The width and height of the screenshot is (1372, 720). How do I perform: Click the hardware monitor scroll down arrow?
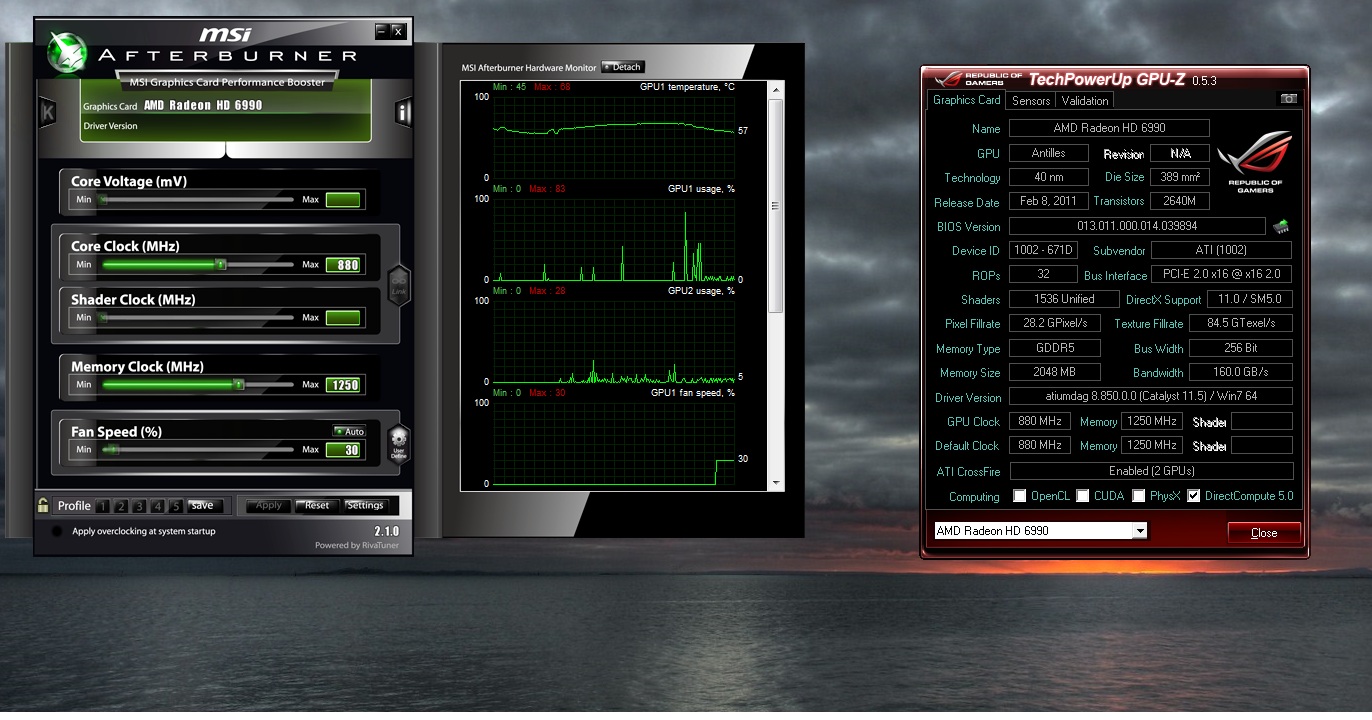point(775,483)
